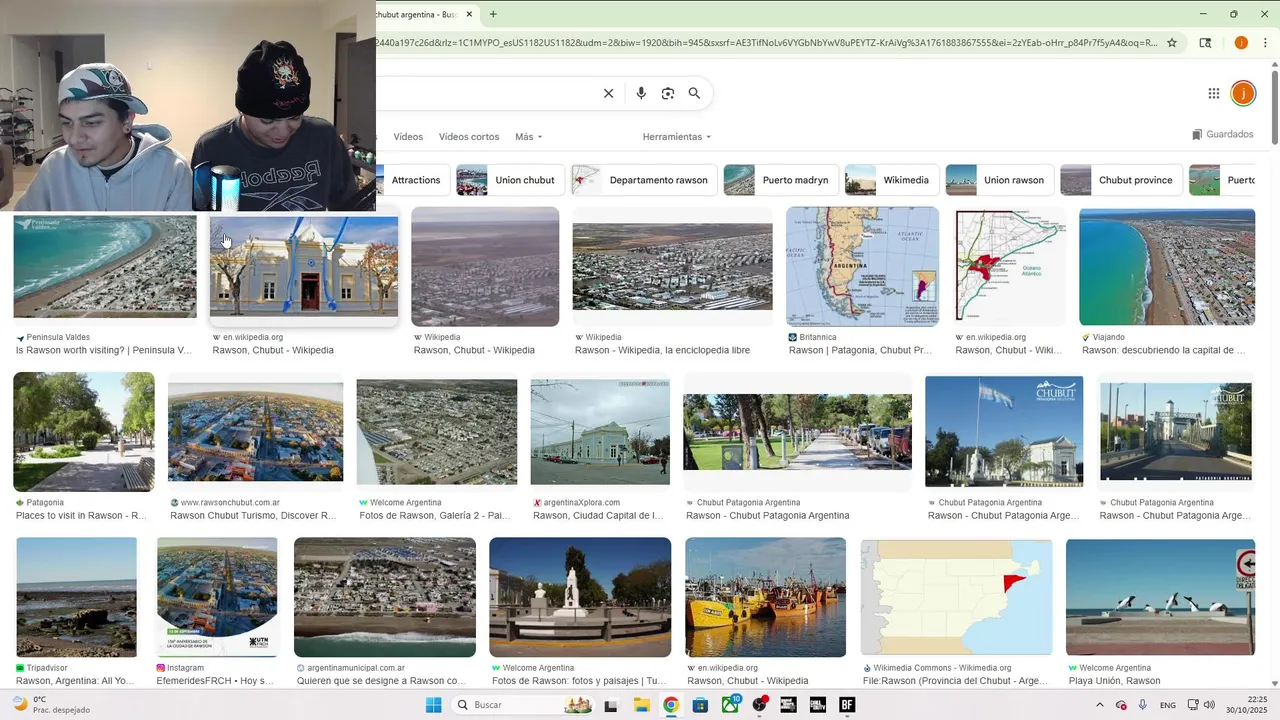
Task: Open the fishing boats harbor image
Action: coord(766,597)
